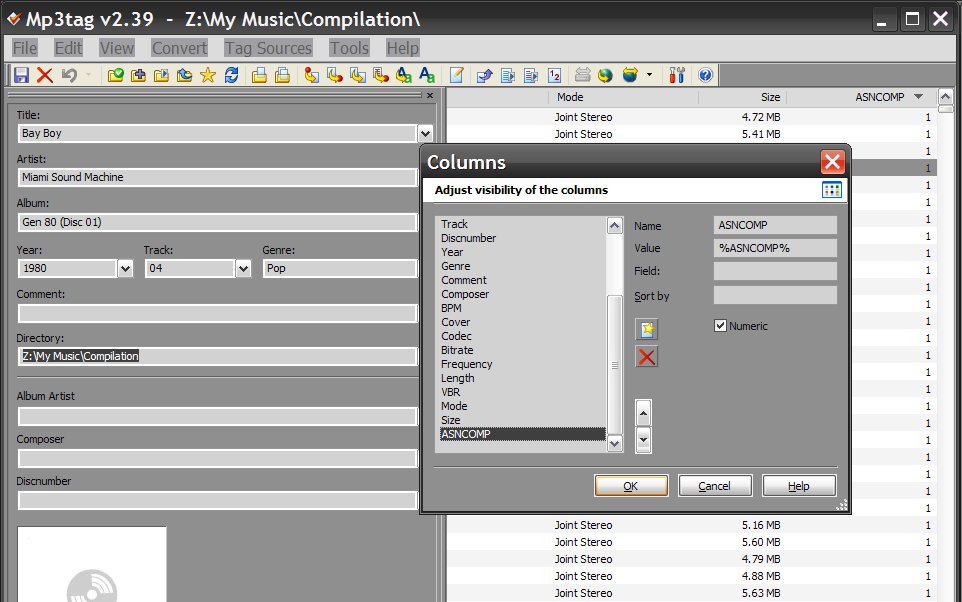
Task: Save tag with the floppy disk icon
Action: coord(21,75)
